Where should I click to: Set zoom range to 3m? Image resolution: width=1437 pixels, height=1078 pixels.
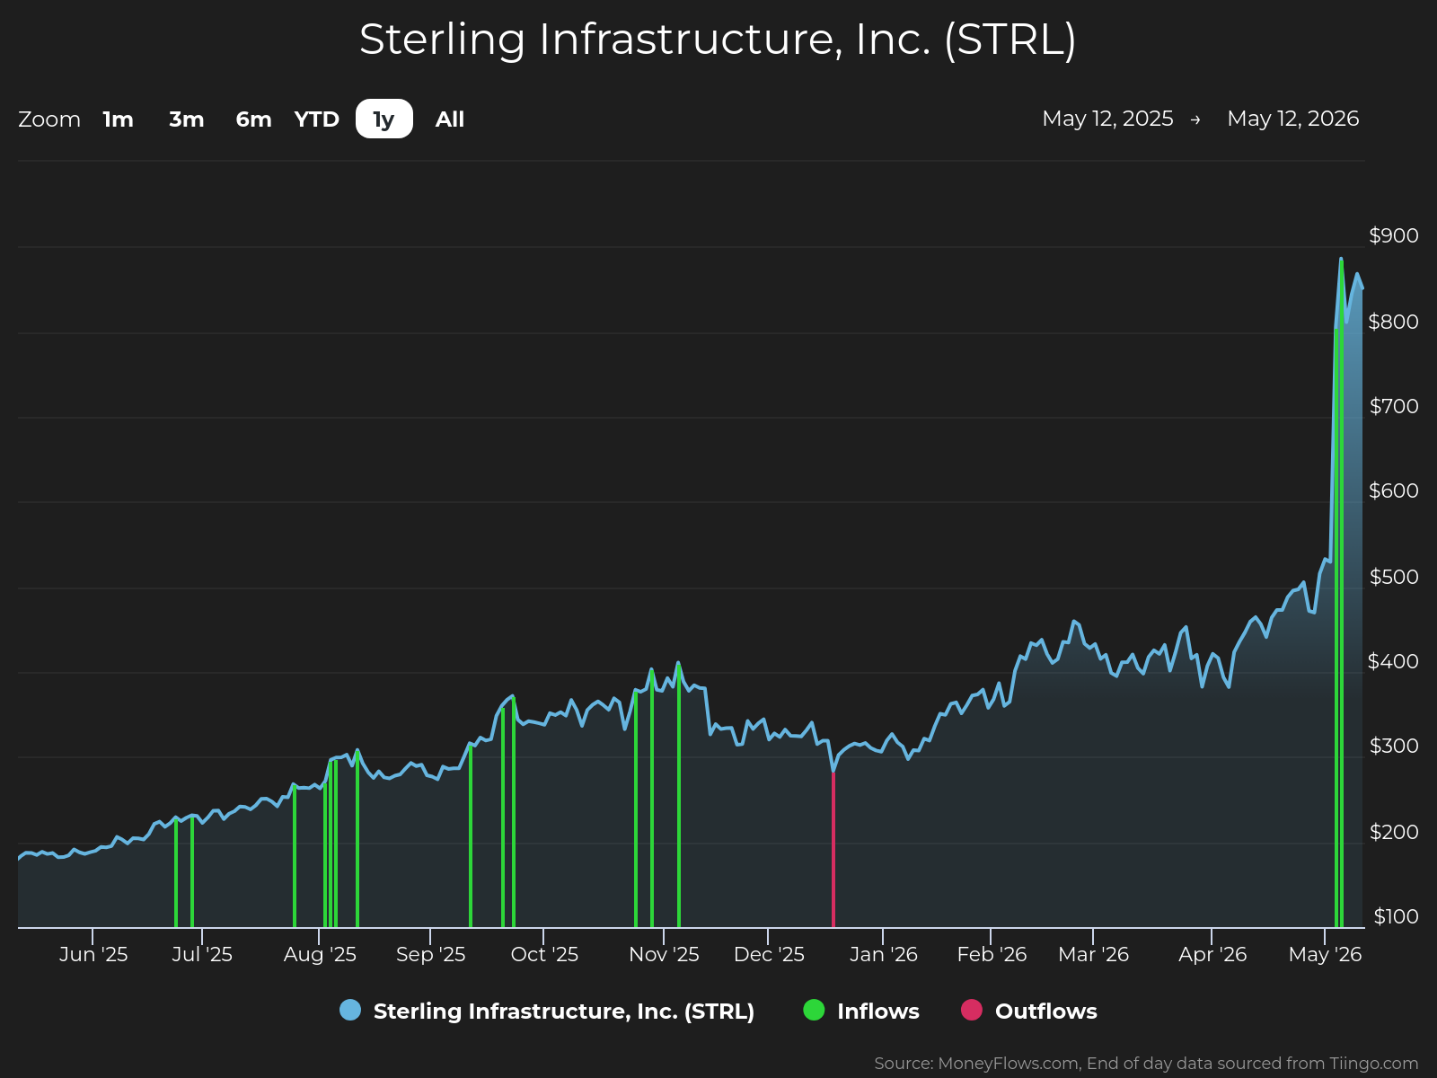pyautogui.click(x=186, y=119)
